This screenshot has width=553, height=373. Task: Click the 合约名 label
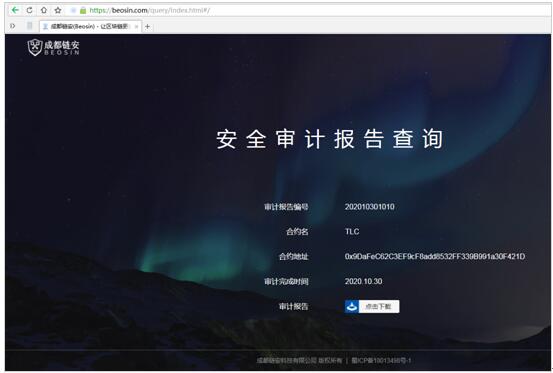(x=297, y=232)
